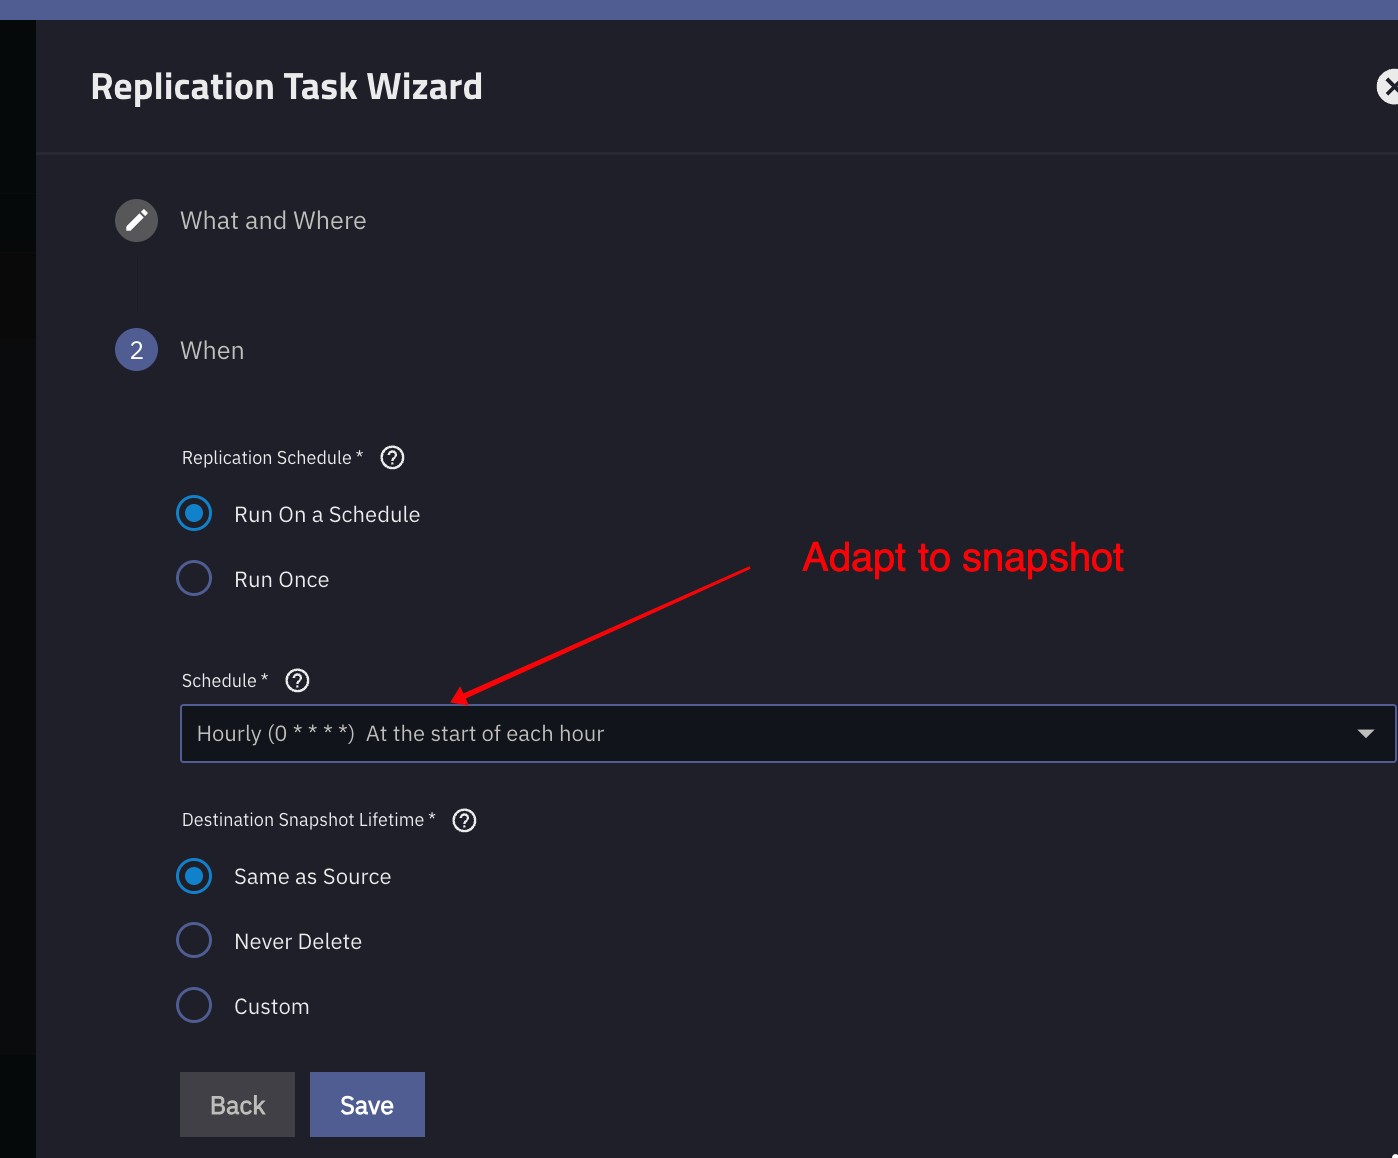This screenshot has height=1158, width=1398.
Task: Open help tooltip for Replication Schedule
Action: [393, 457]
